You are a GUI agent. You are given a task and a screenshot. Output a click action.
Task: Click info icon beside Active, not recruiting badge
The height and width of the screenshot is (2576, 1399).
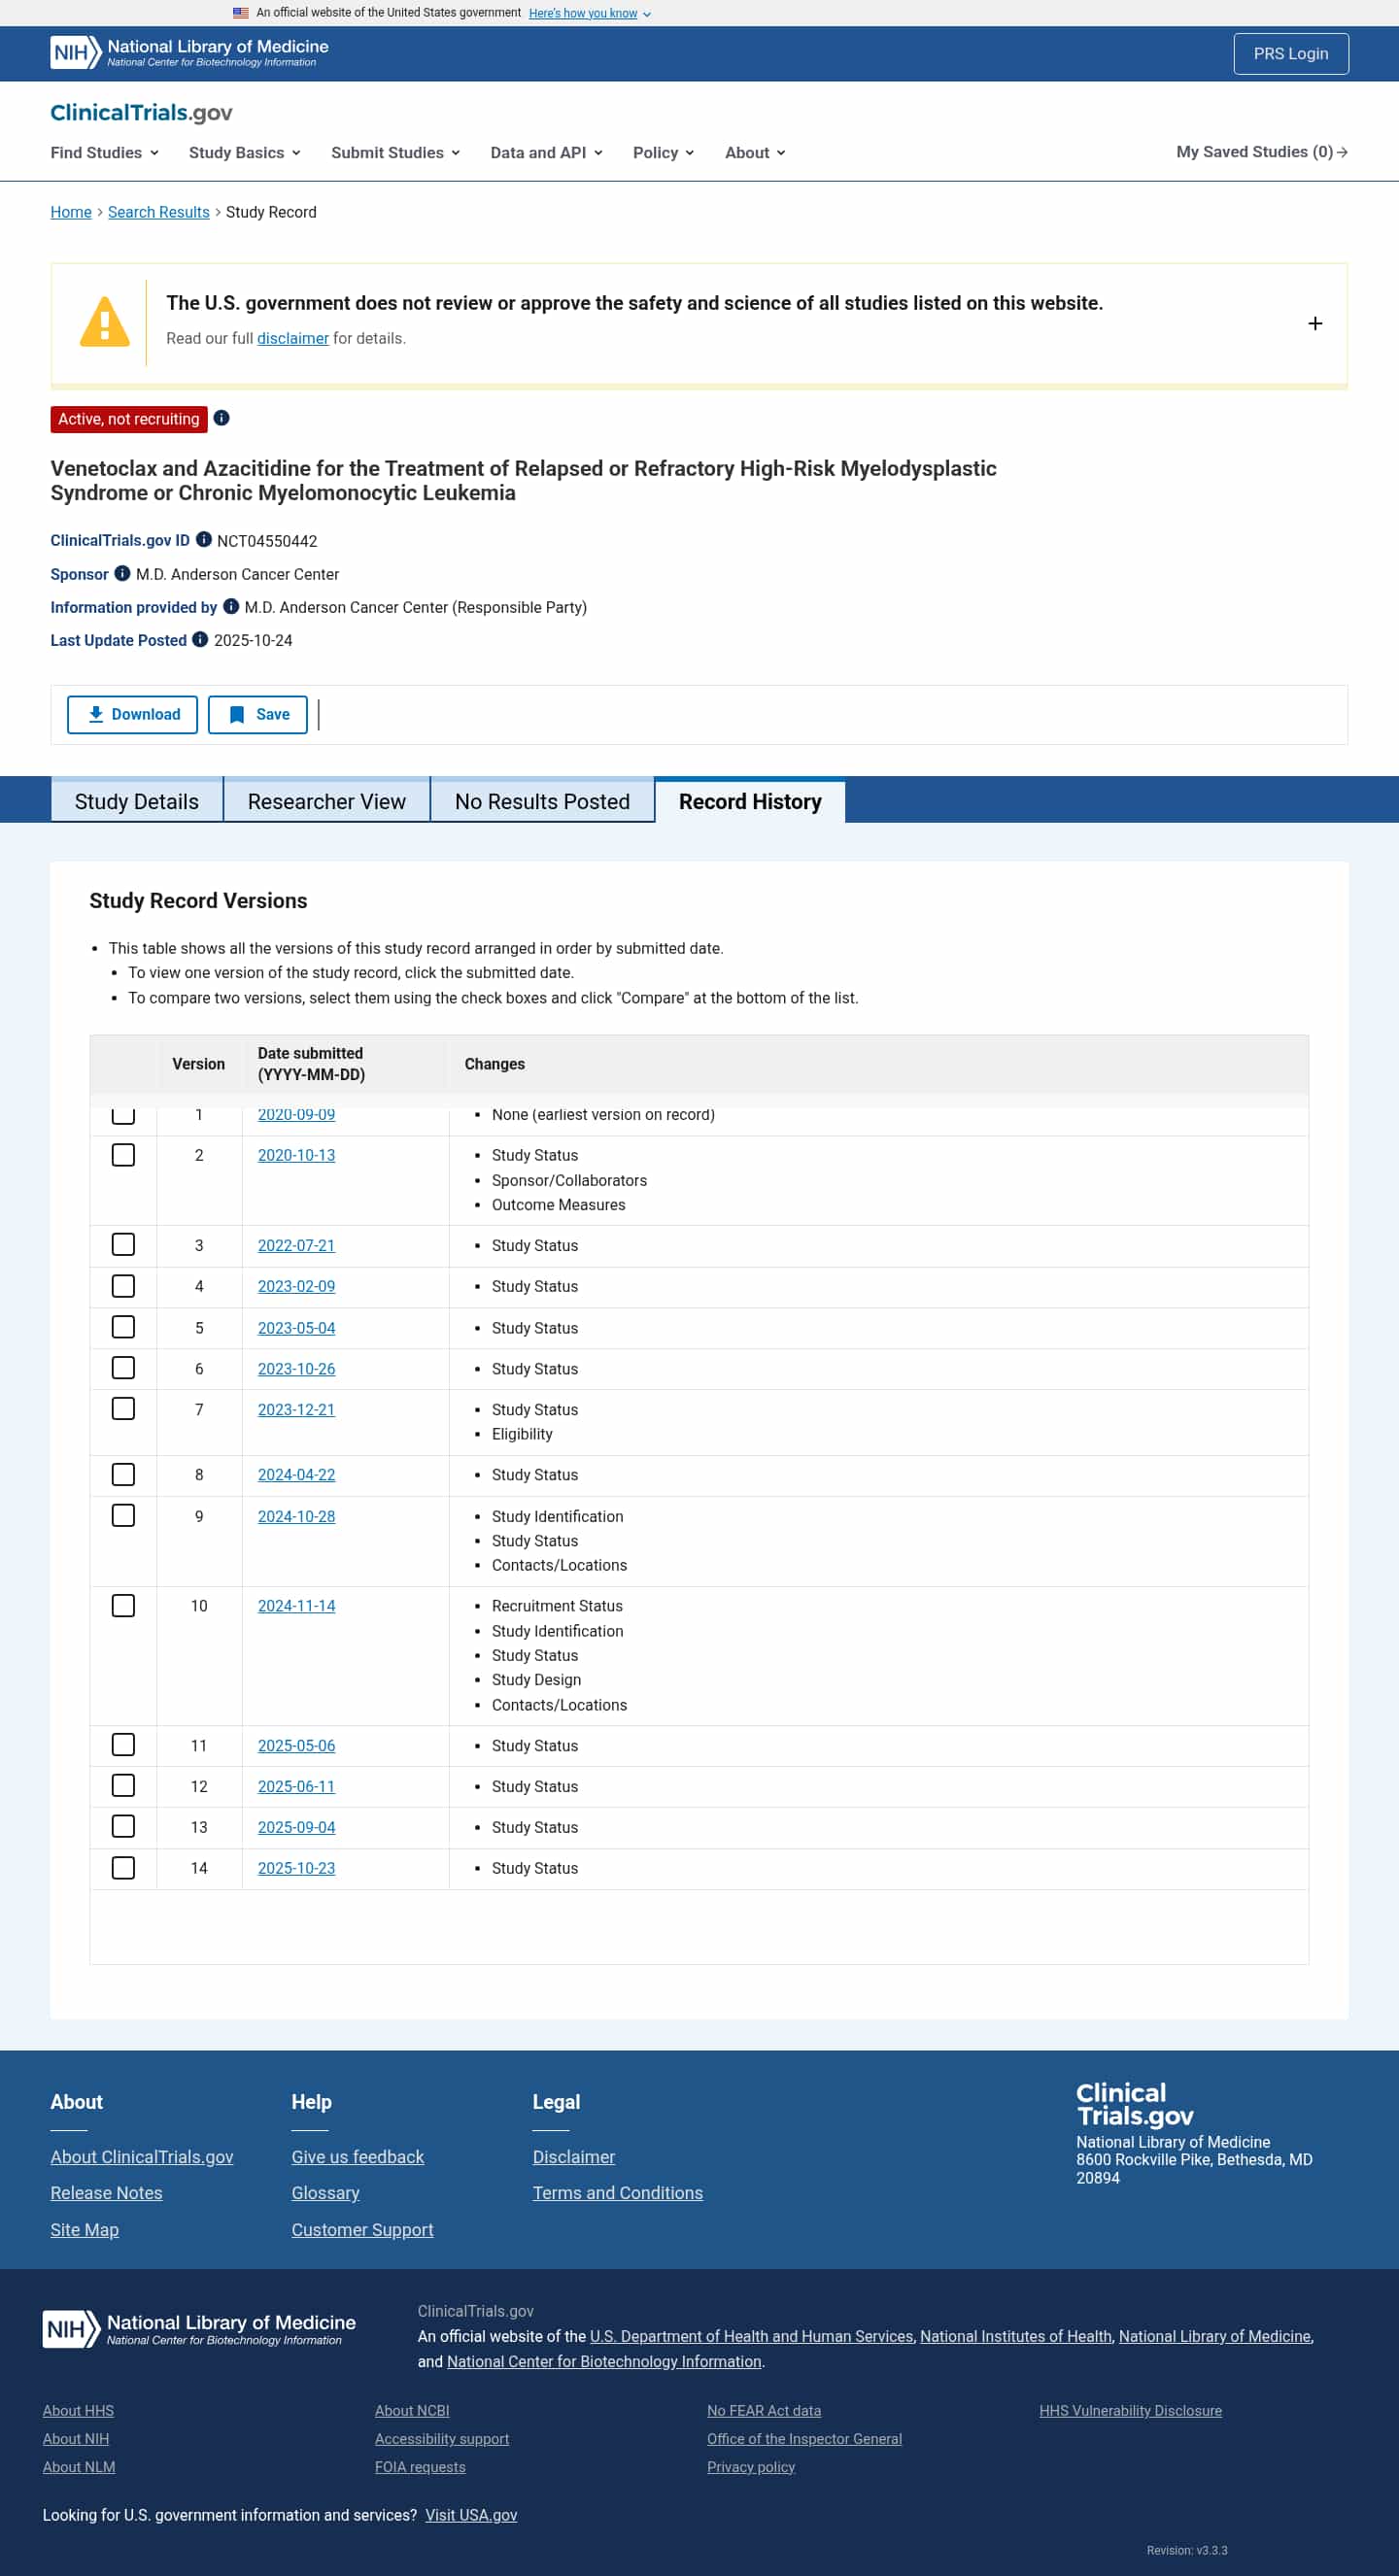[222, 418]
